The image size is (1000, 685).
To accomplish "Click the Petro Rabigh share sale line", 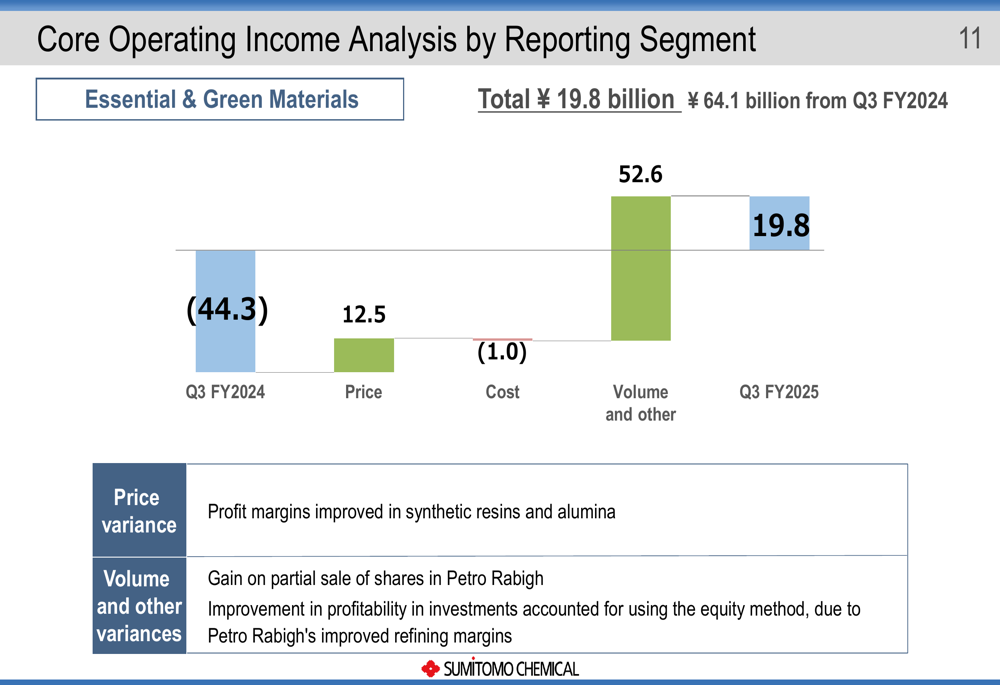I will pos(375,578).
